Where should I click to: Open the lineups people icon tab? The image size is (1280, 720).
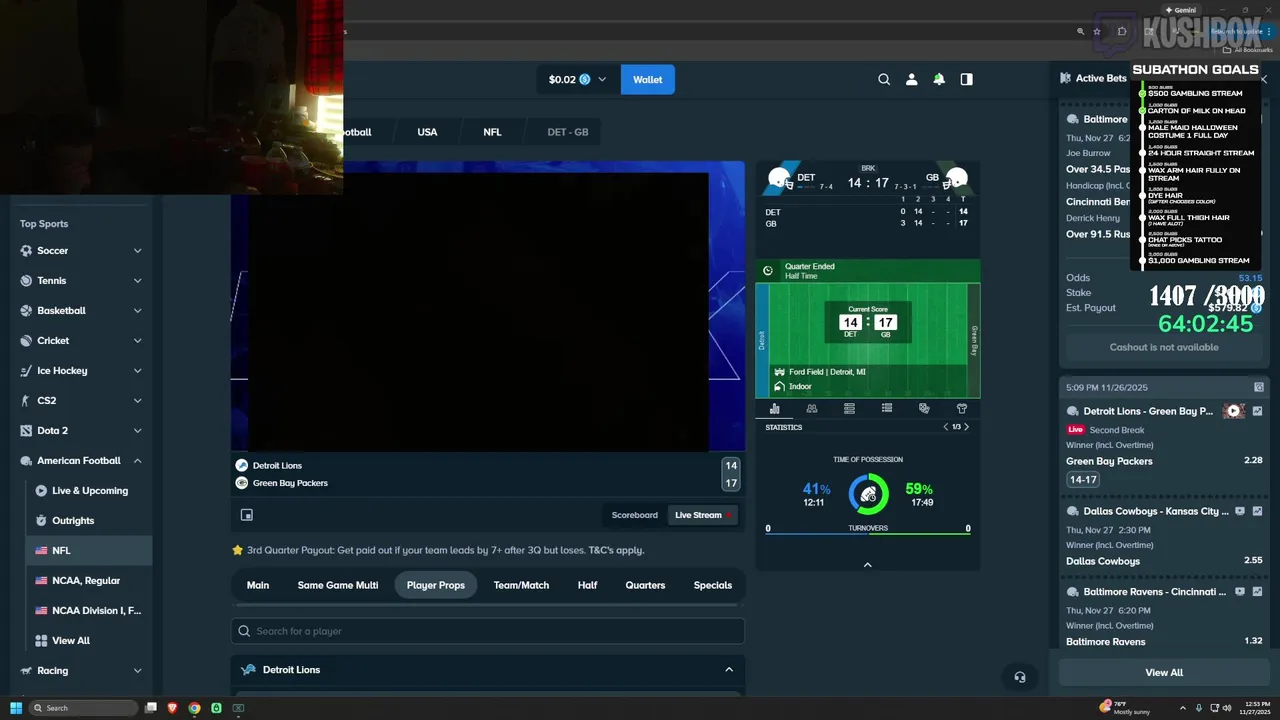[811, 408]
